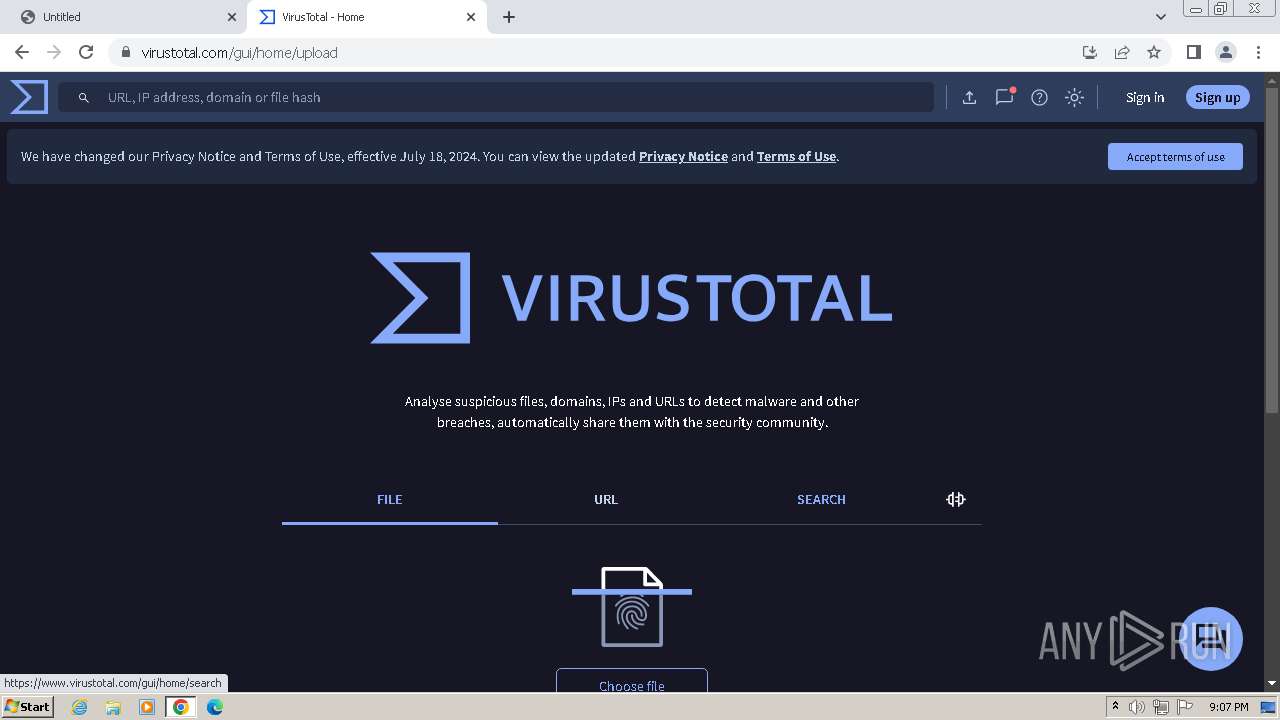Switch to the SEARCH tab
Screen dimensions: 1280x720
[821, 499]
